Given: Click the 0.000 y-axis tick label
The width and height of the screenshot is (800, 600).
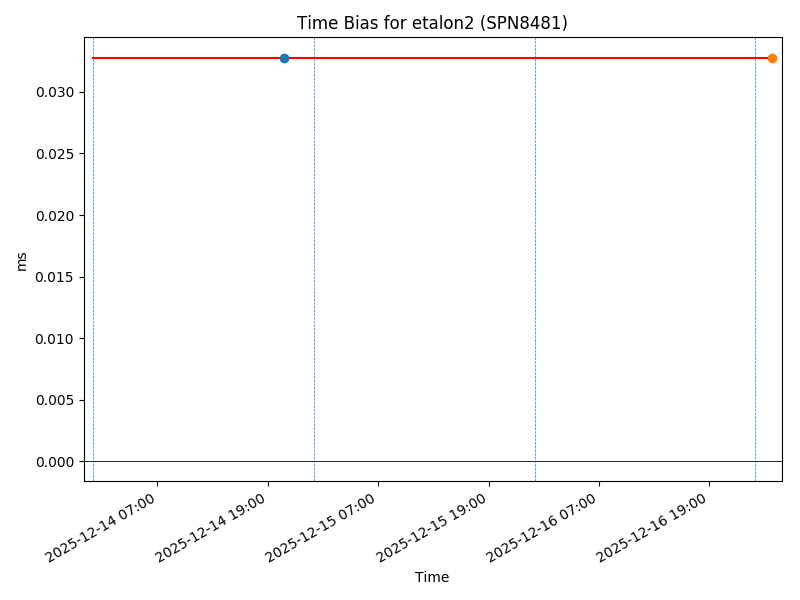Looking at the screenshot, I should [x=54, y=462].
